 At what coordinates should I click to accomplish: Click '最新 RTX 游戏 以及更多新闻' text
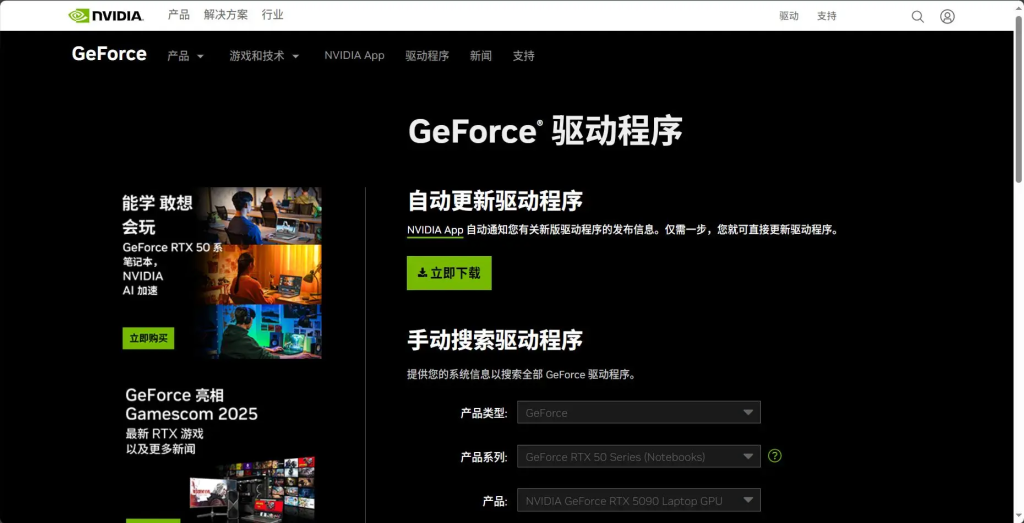click(165, 441)
